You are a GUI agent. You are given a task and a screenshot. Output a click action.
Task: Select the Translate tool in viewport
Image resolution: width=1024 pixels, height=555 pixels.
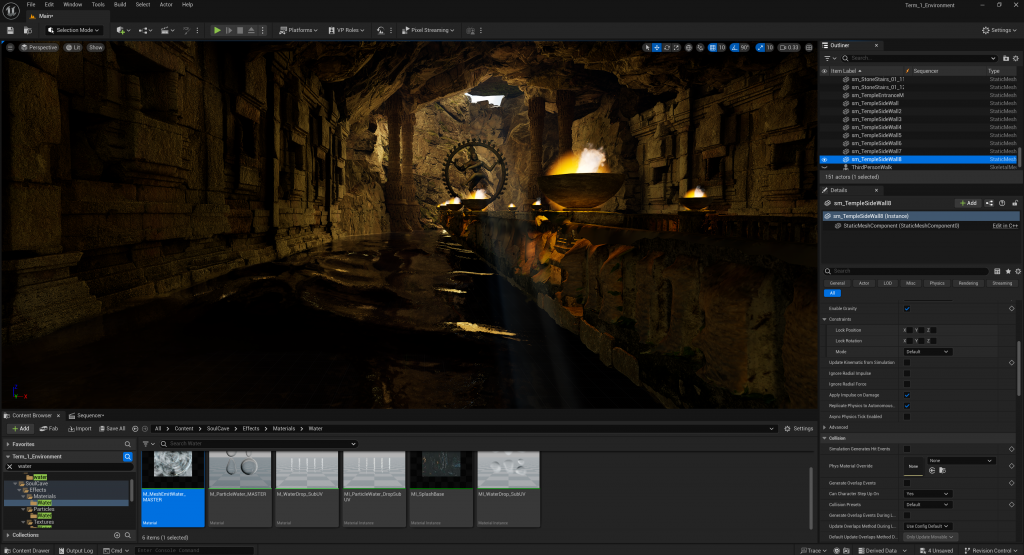(x=656, y=47)
